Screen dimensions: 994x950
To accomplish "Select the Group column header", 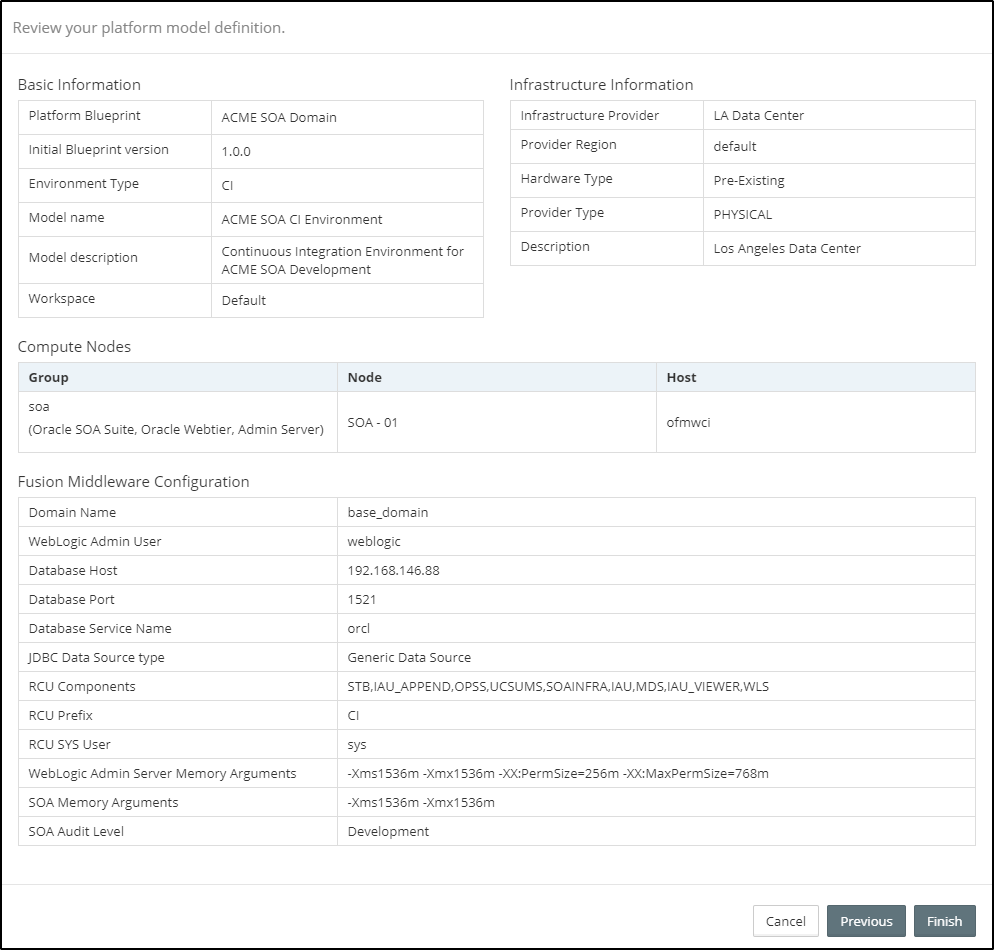I will (49, 377).
